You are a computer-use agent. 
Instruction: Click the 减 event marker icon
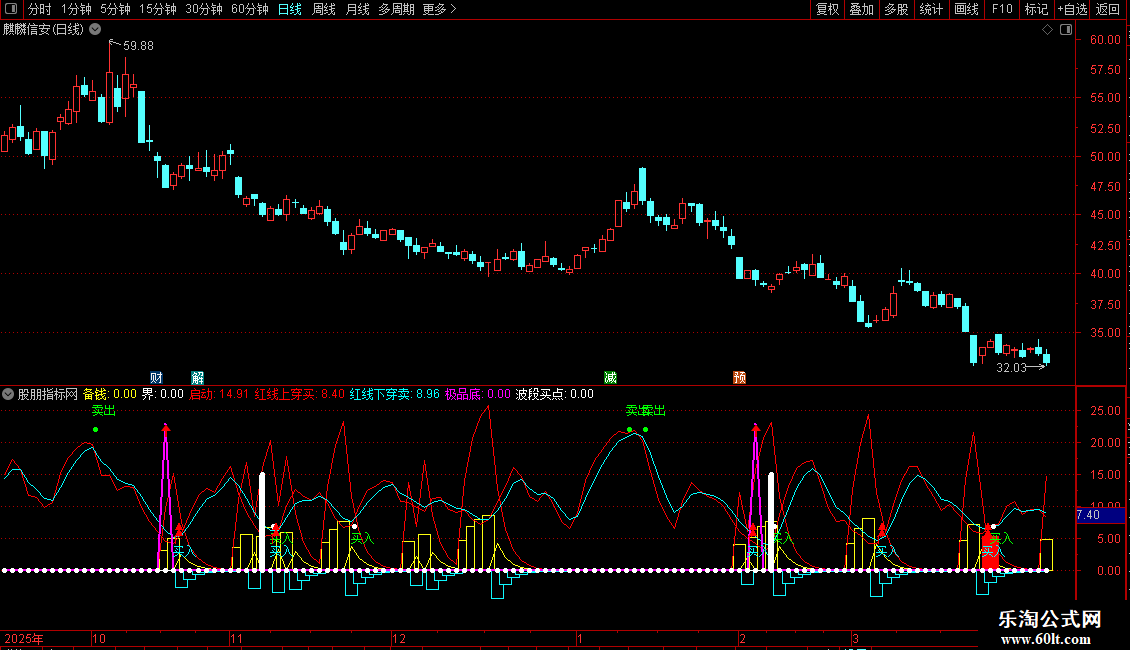(610, 377)
